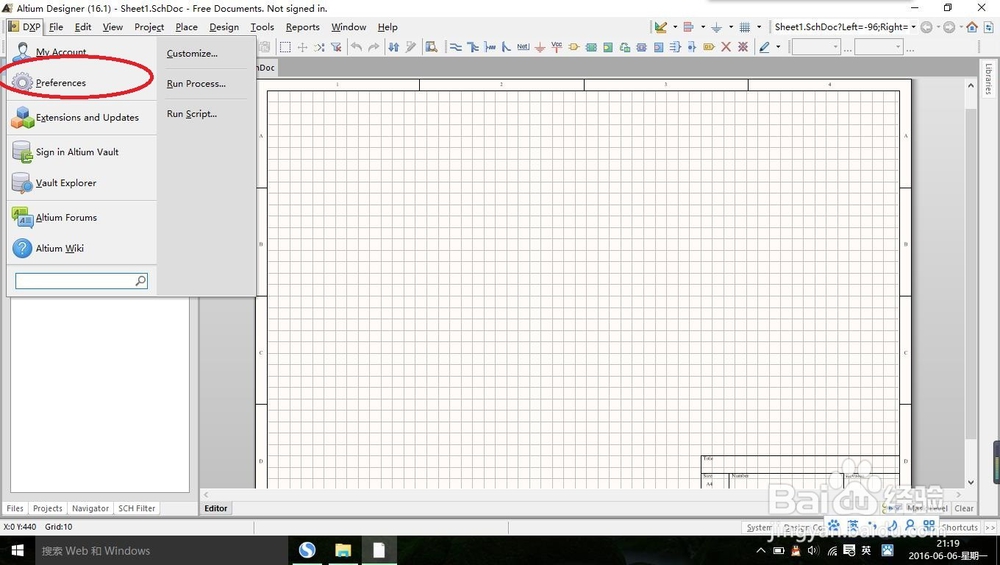This screenshot has height=565, width=1000.
Task: Open the Reports menu
Action: (x=302, y=27)
